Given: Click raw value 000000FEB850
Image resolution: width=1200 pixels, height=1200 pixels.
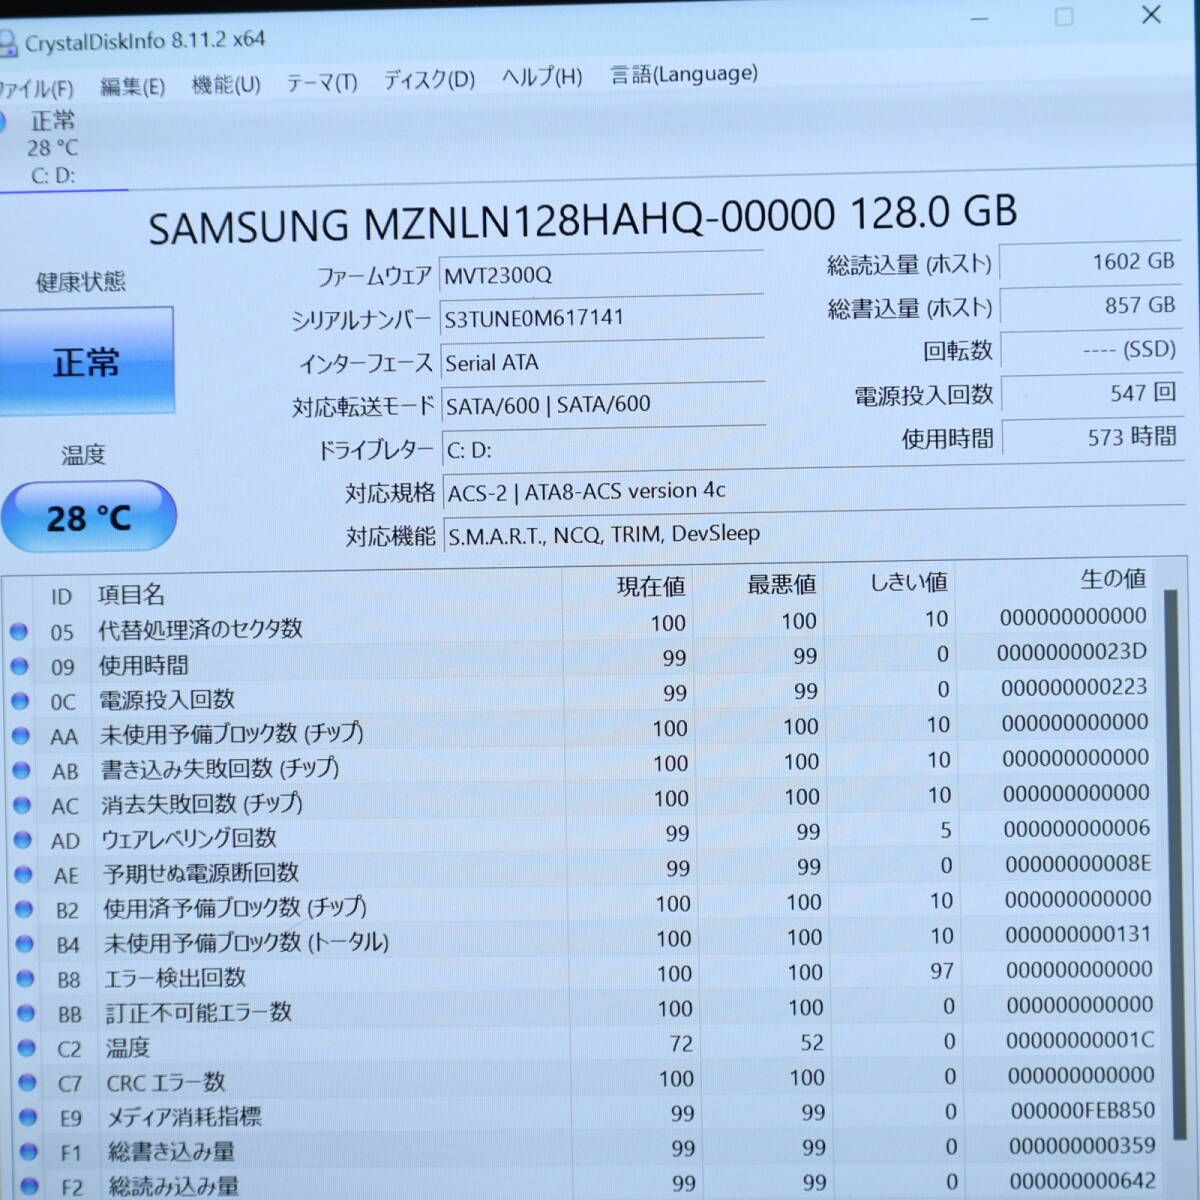Looking at the screenshot, I should 1082,1110.
